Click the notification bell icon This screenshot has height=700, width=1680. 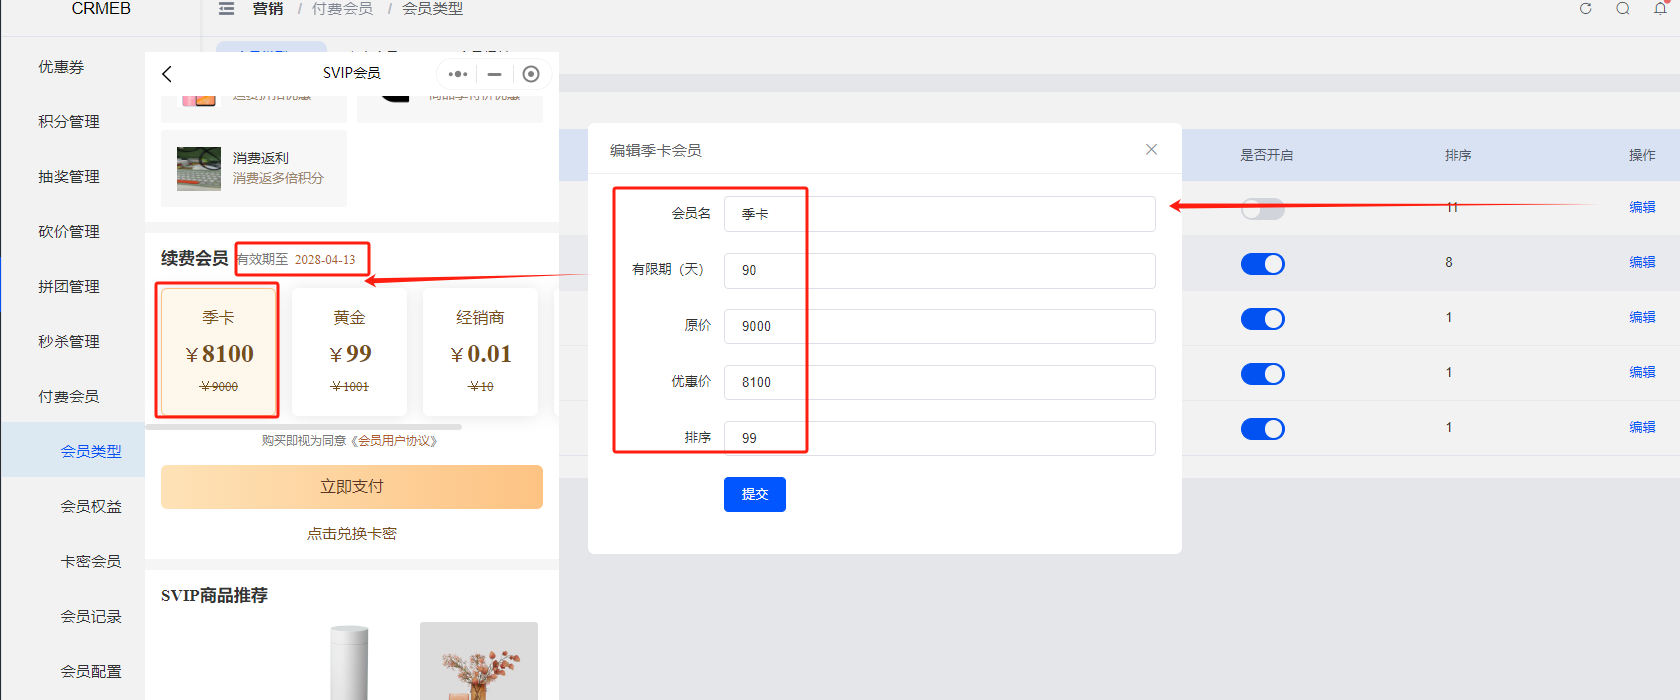pyautogui.click(x=1660, y=9)
